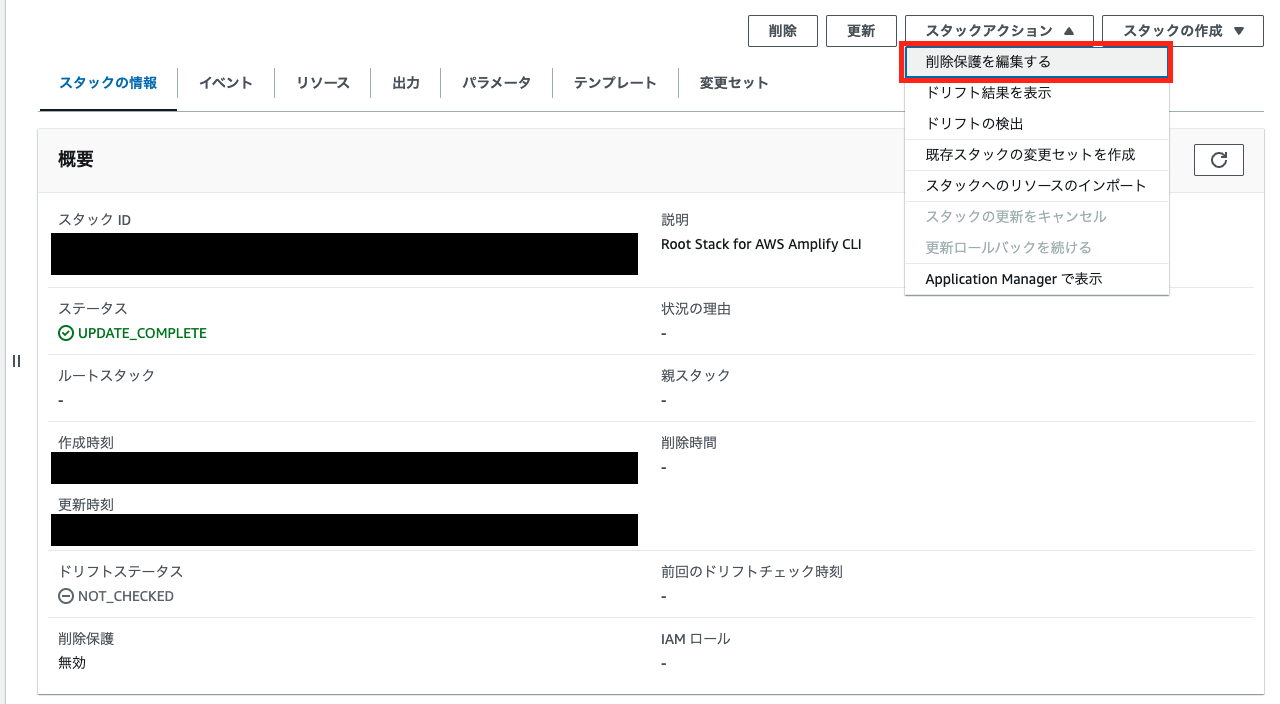This screenshot has width=1280, height=704.
Task: Click the IAM ロール label
Action: pos(696,639)
